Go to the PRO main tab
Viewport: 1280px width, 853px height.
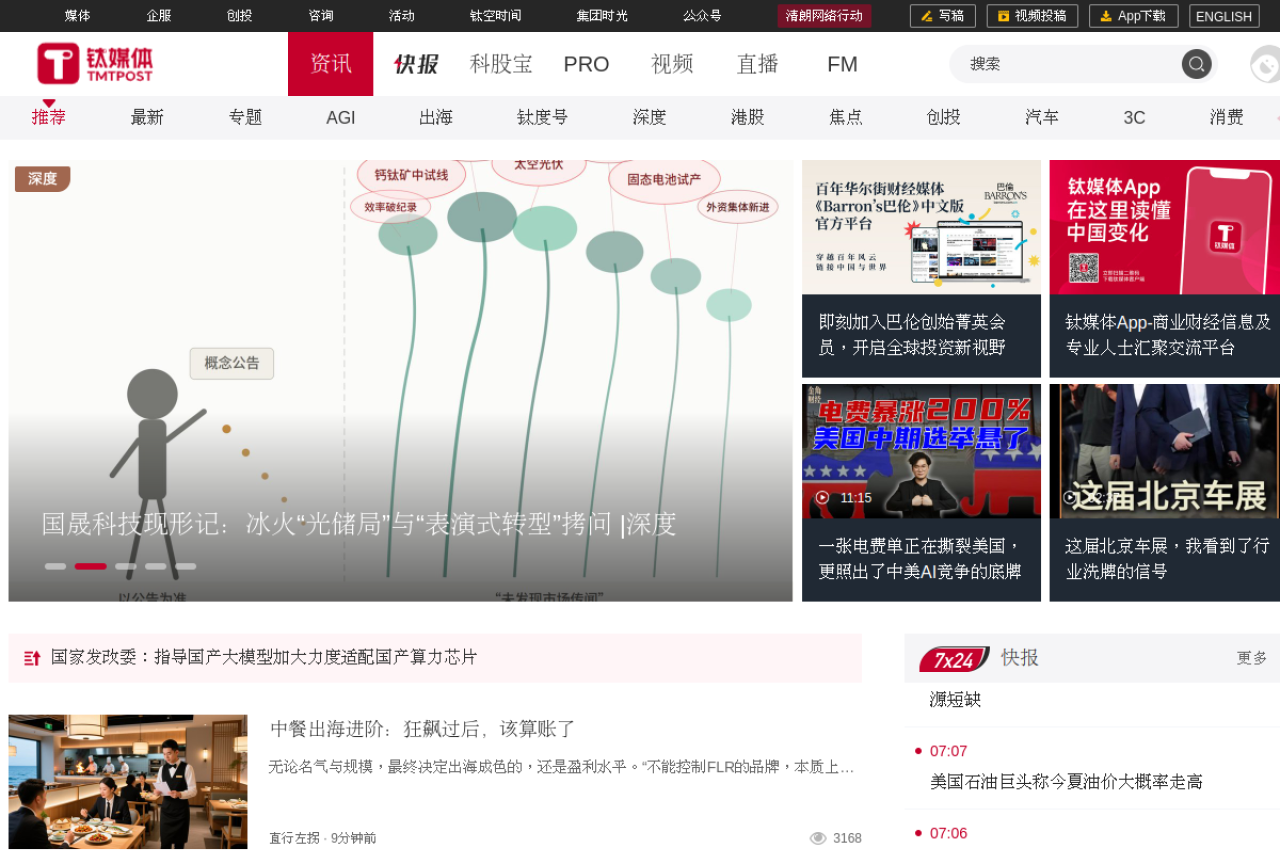pyautogui.click(x=586, y=64)
